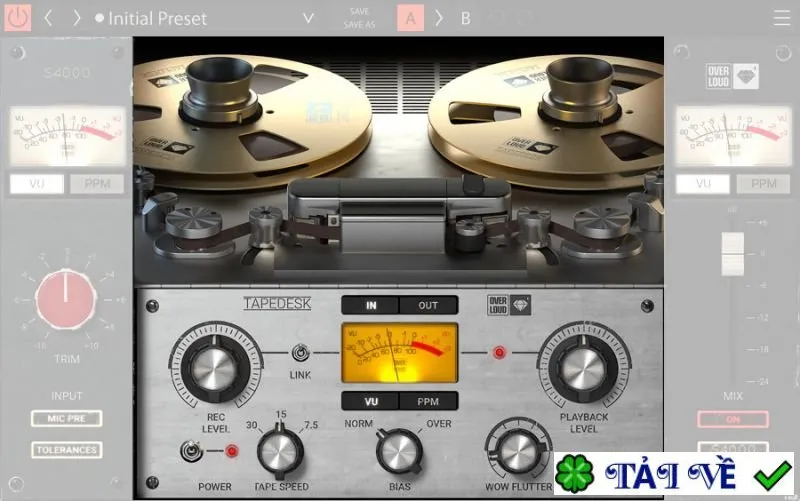Toggle the MIX ON button

[x=733, y=419]
